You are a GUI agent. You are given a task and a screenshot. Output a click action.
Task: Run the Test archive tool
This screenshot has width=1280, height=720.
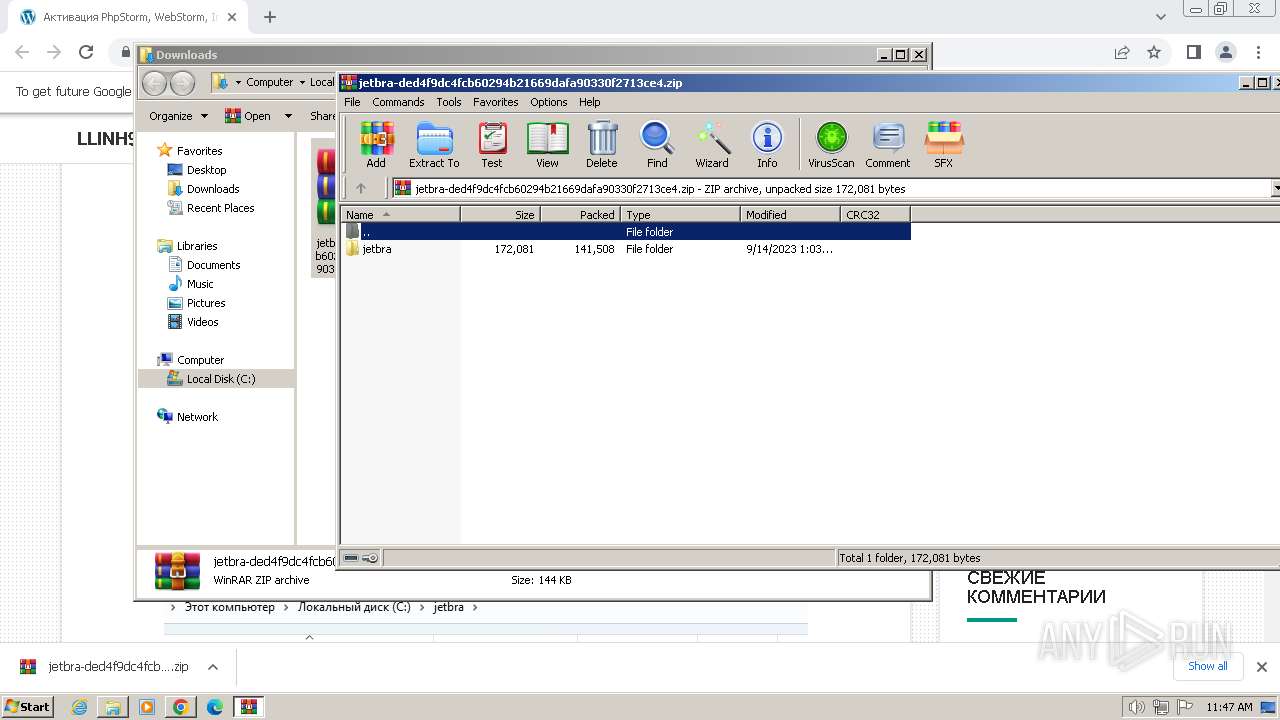(492, 144)
